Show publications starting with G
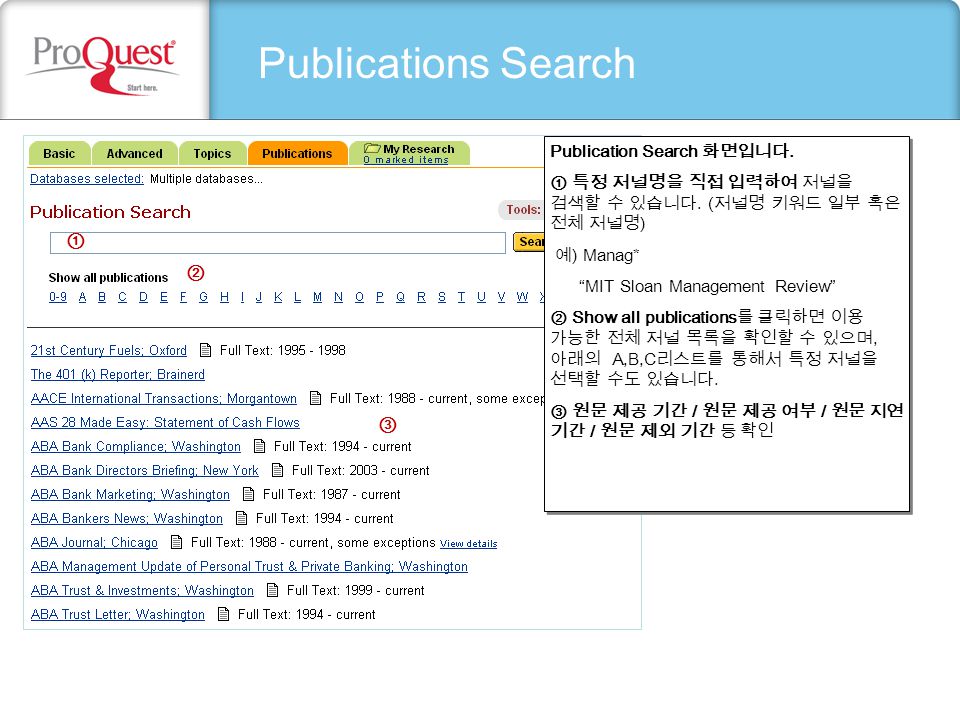960x720 pixels. (x=203, y=297)
